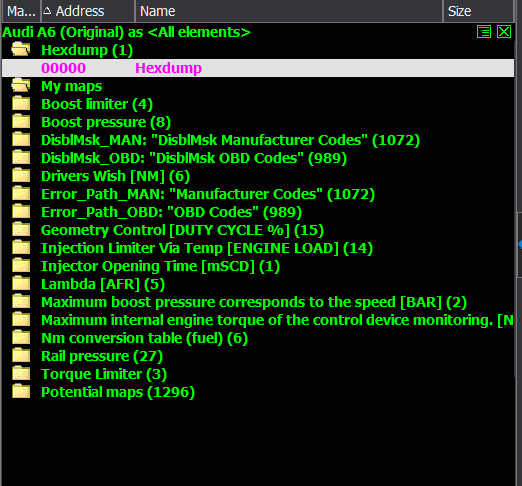
Task: Open Error_Path_MAN Manufacturer Codes (1072) label
Action: pos(208,194)
